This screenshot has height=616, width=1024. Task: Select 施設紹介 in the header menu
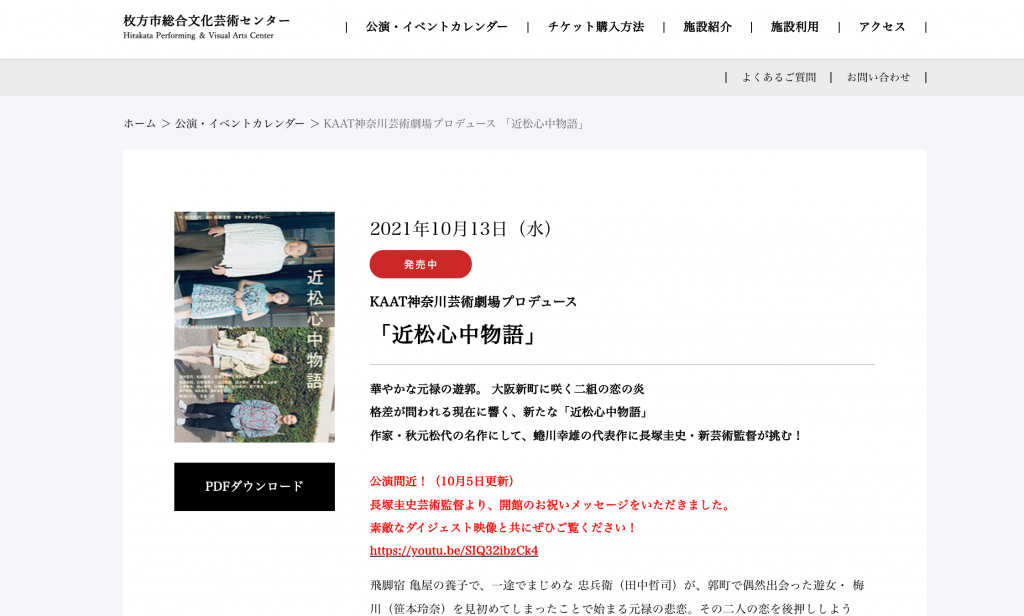[x=707, y=27]
